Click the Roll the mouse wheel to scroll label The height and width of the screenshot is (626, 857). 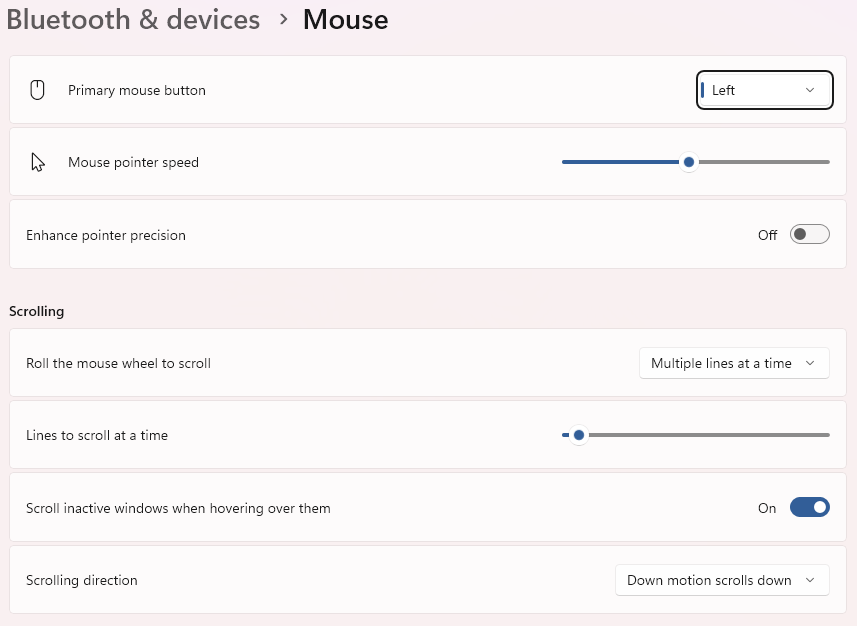(118, 363)
